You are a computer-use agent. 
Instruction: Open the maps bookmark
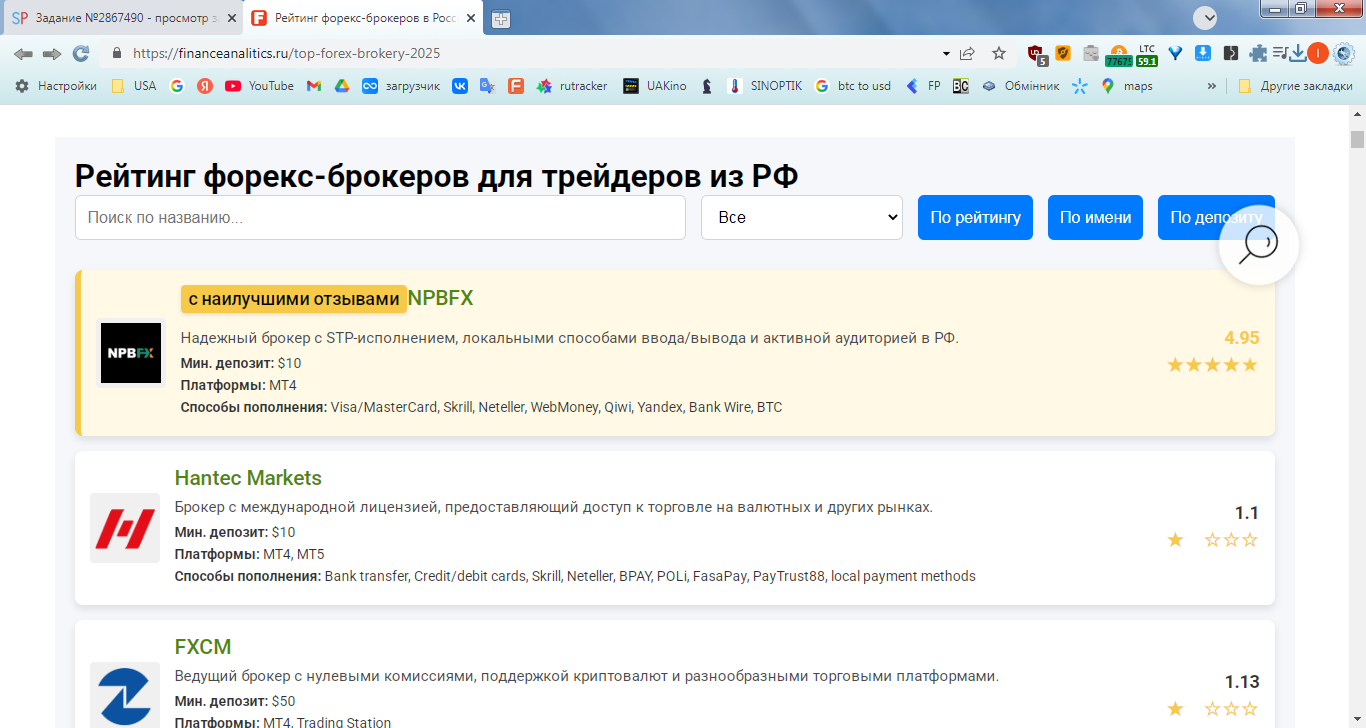click(x=1127, y=86)
